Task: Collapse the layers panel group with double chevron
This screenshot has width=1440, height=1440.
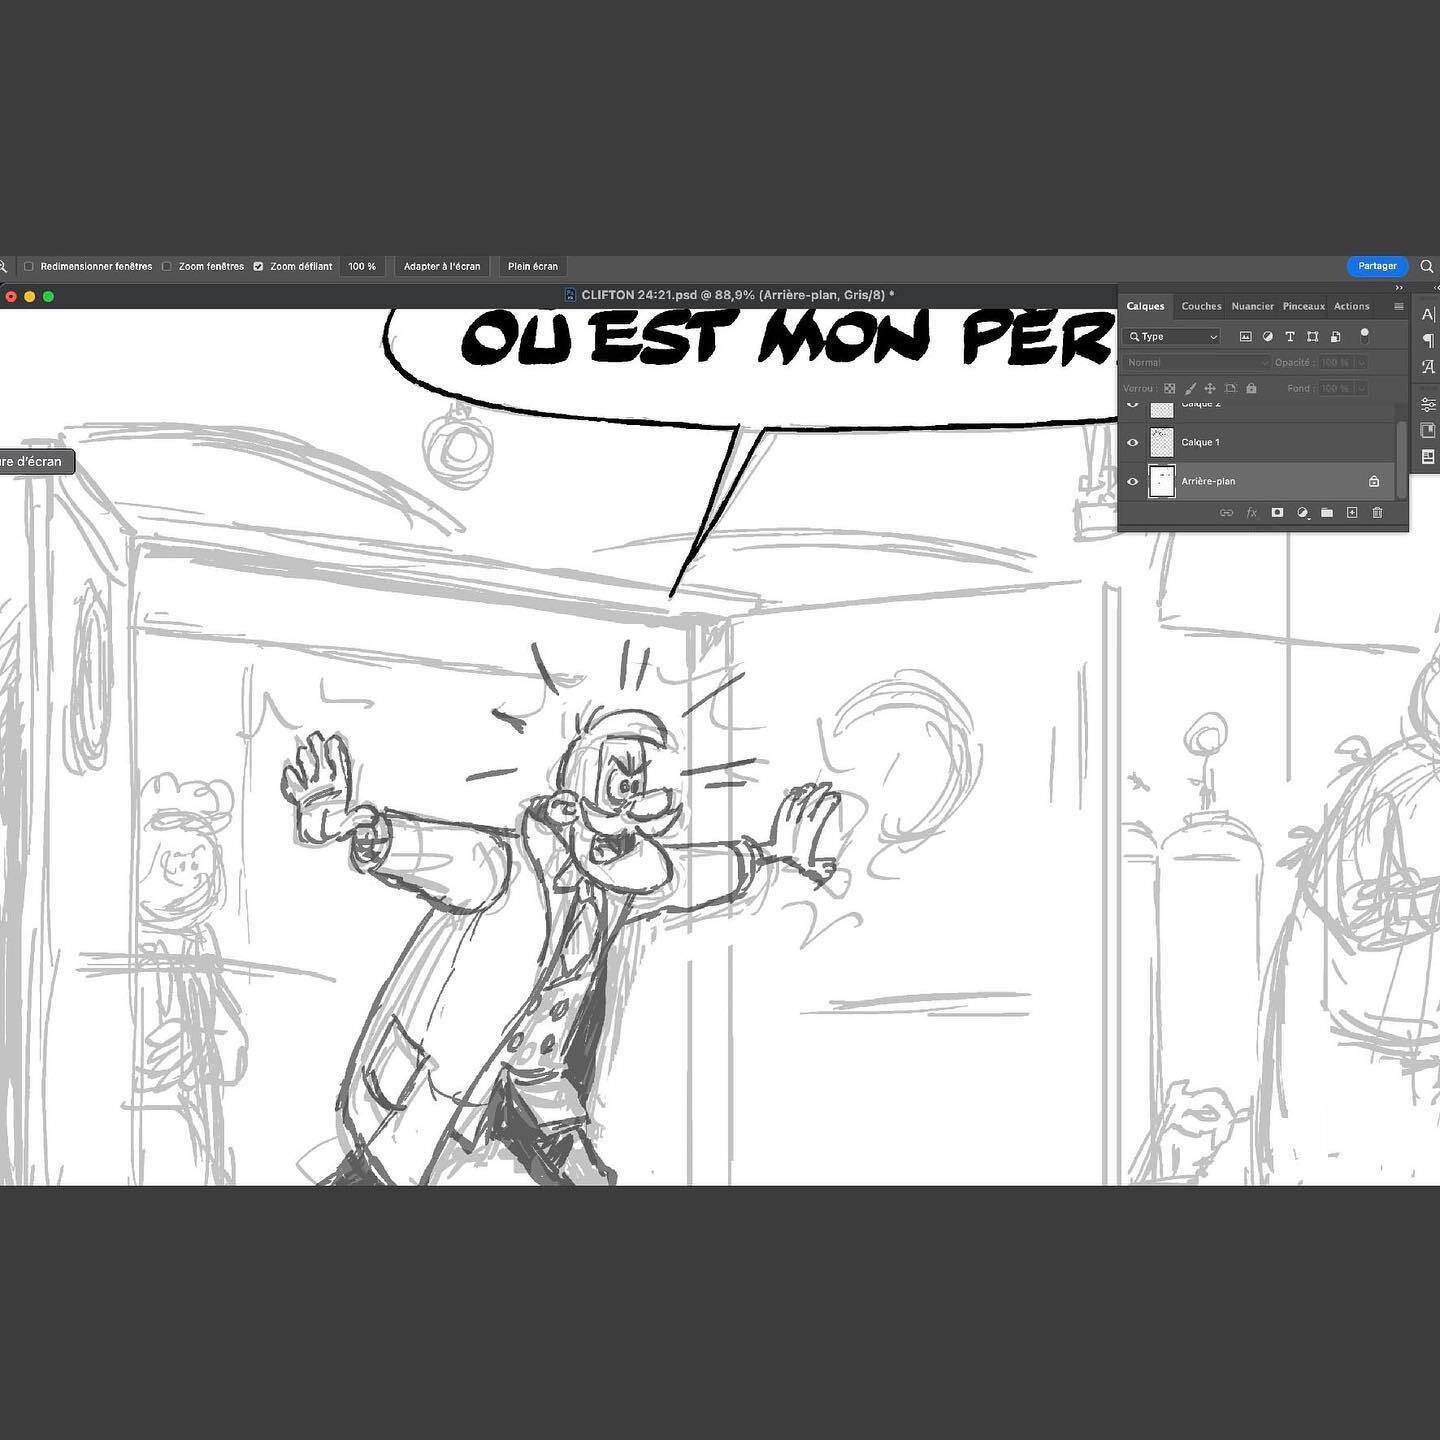Action: pos(1399,288)
